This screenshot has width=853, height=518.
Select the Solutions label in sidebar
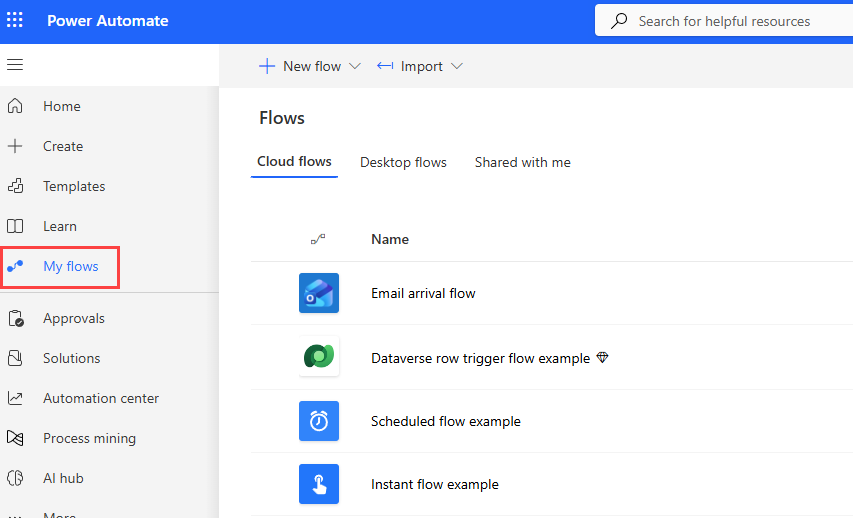tap(72, 358)
